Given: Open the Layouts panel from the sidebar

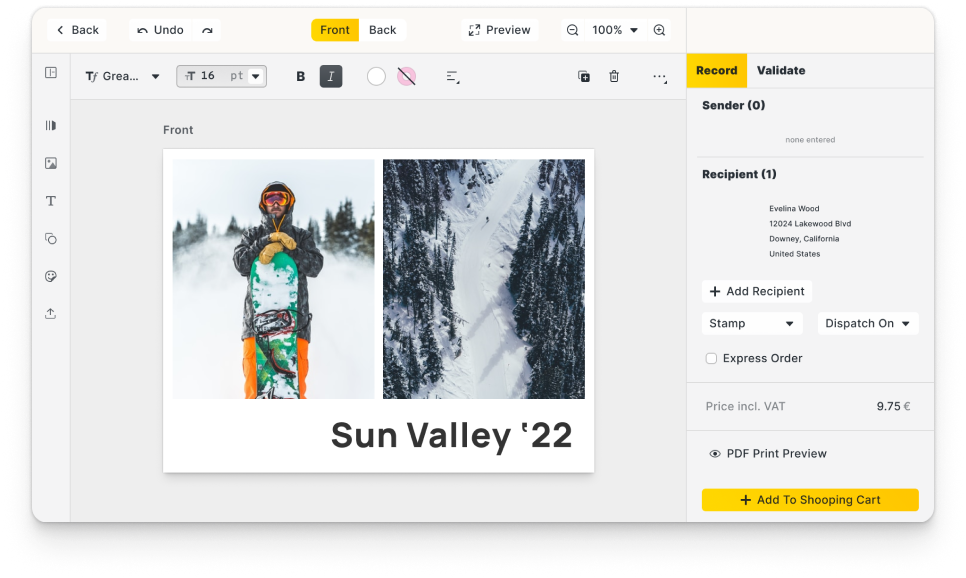Looking at the screenshot, I should point(50,125).
